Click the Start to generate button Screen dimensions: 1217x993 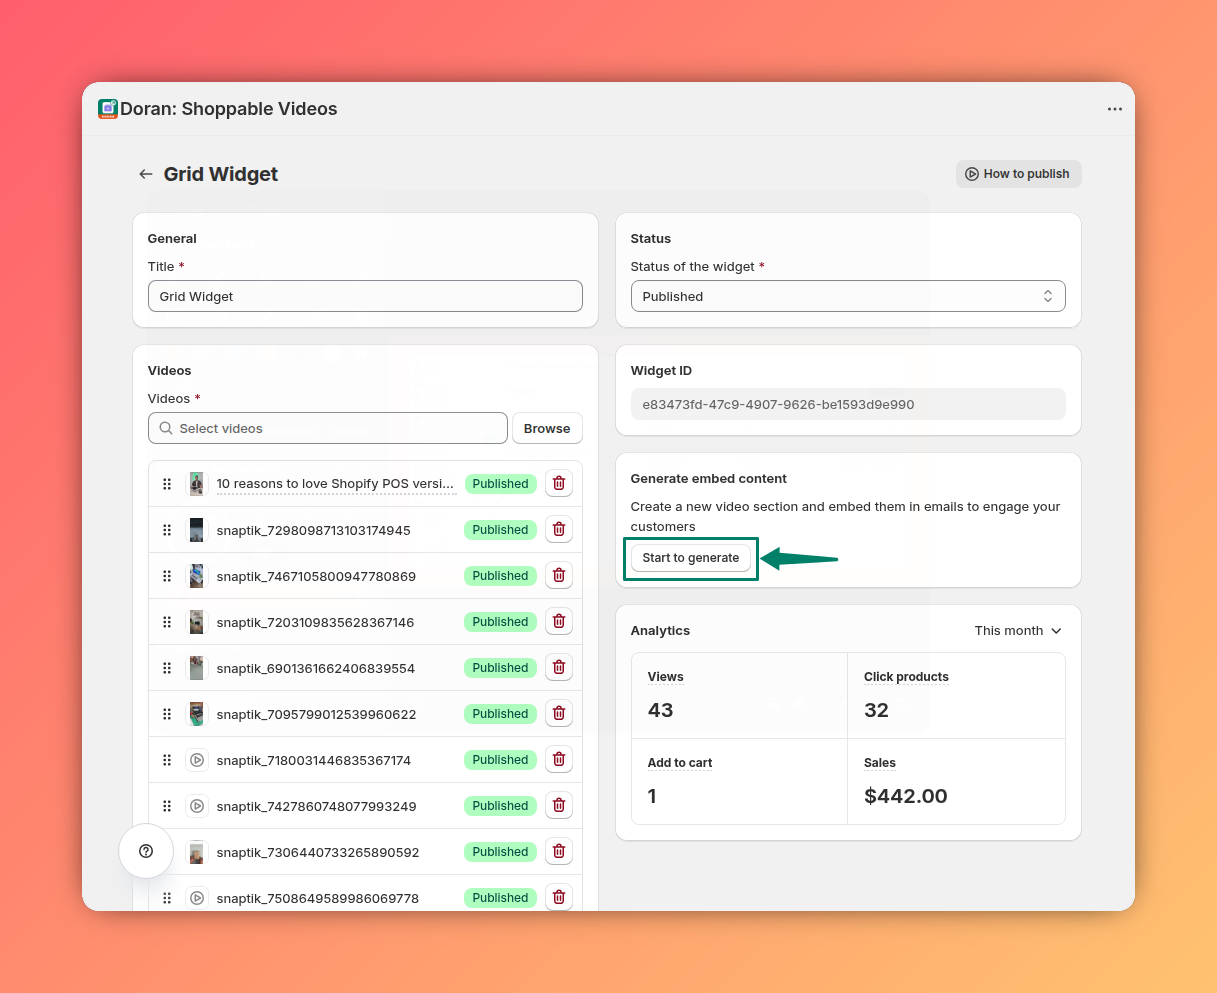pyautogui.click(x=691, y=558)
